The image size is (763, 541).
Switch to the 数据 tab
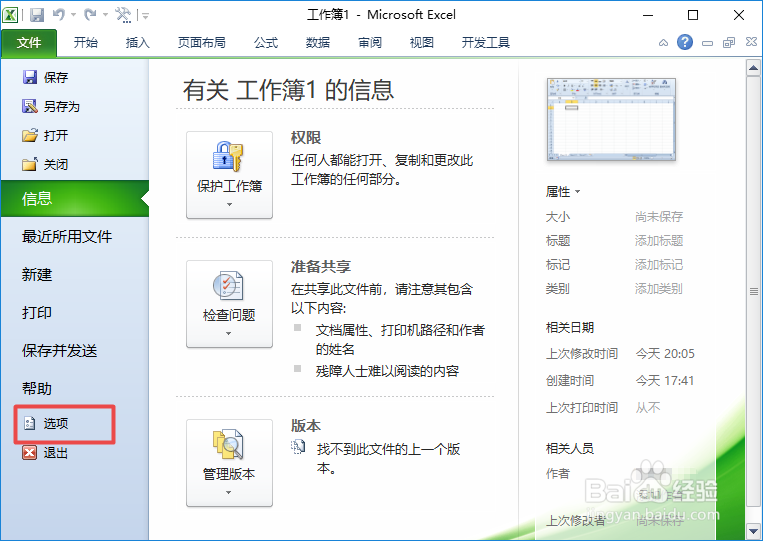tap(318, 43)
